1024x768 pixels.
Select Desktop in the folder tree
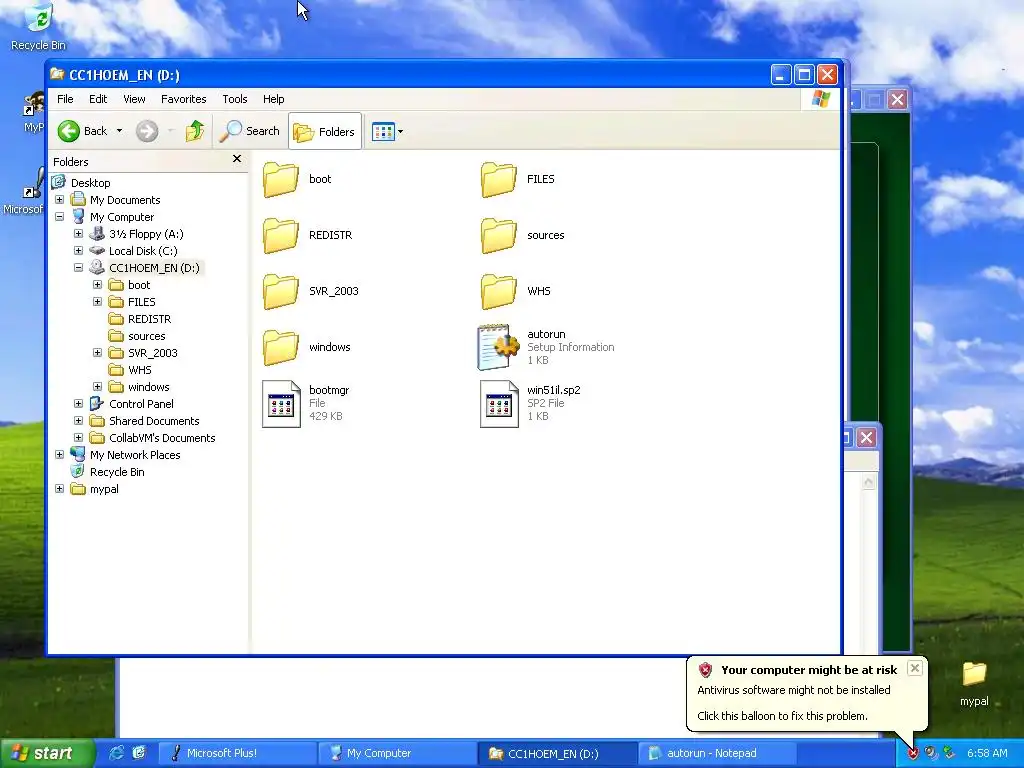pos(90,183)
